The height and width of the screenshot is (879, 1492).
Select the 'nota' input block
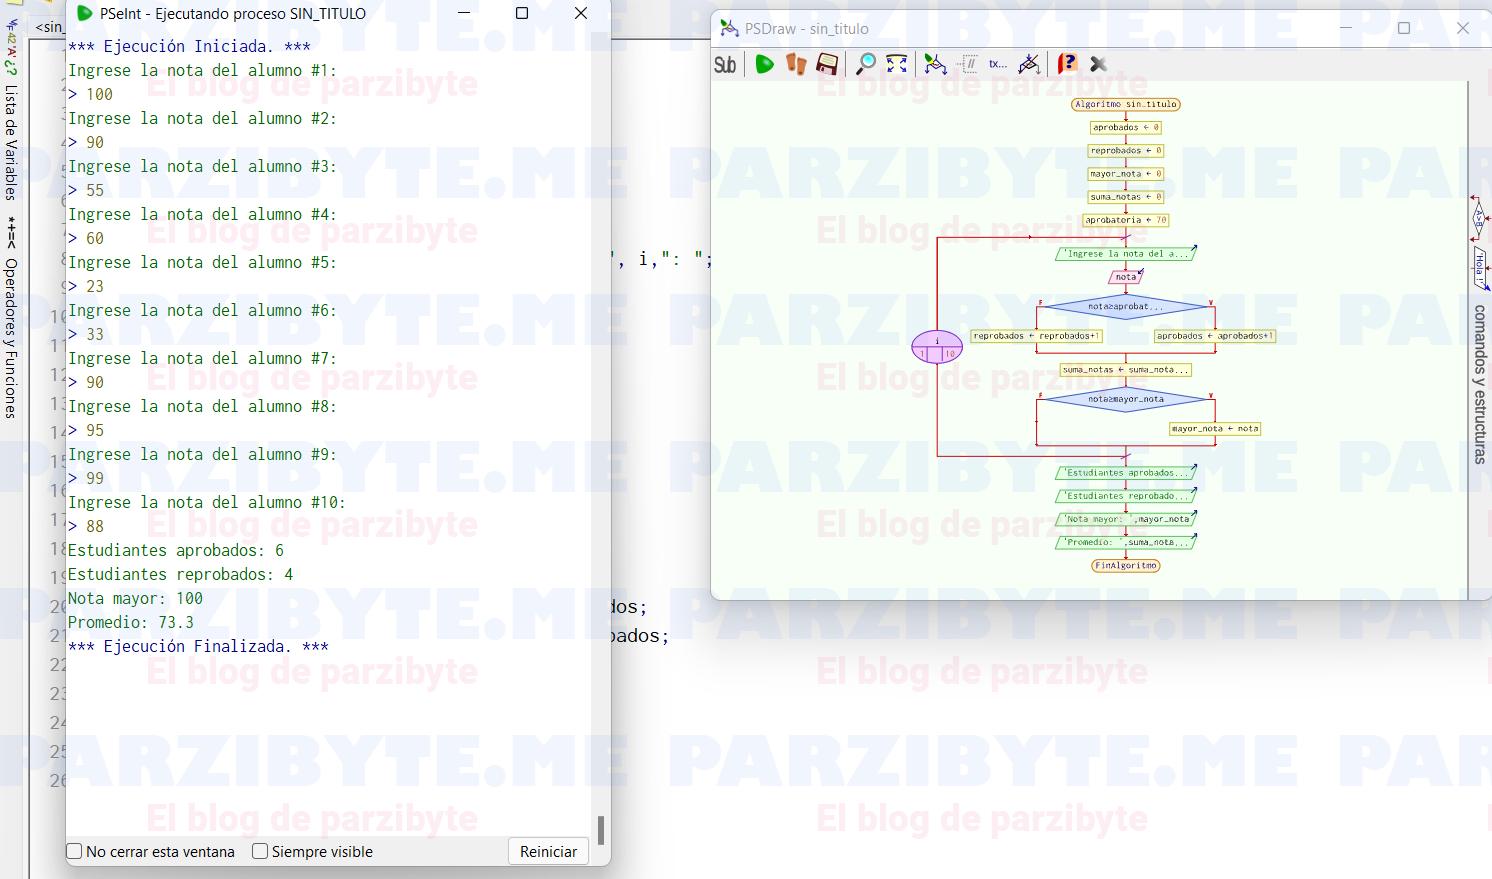(x=1126, y=277)
